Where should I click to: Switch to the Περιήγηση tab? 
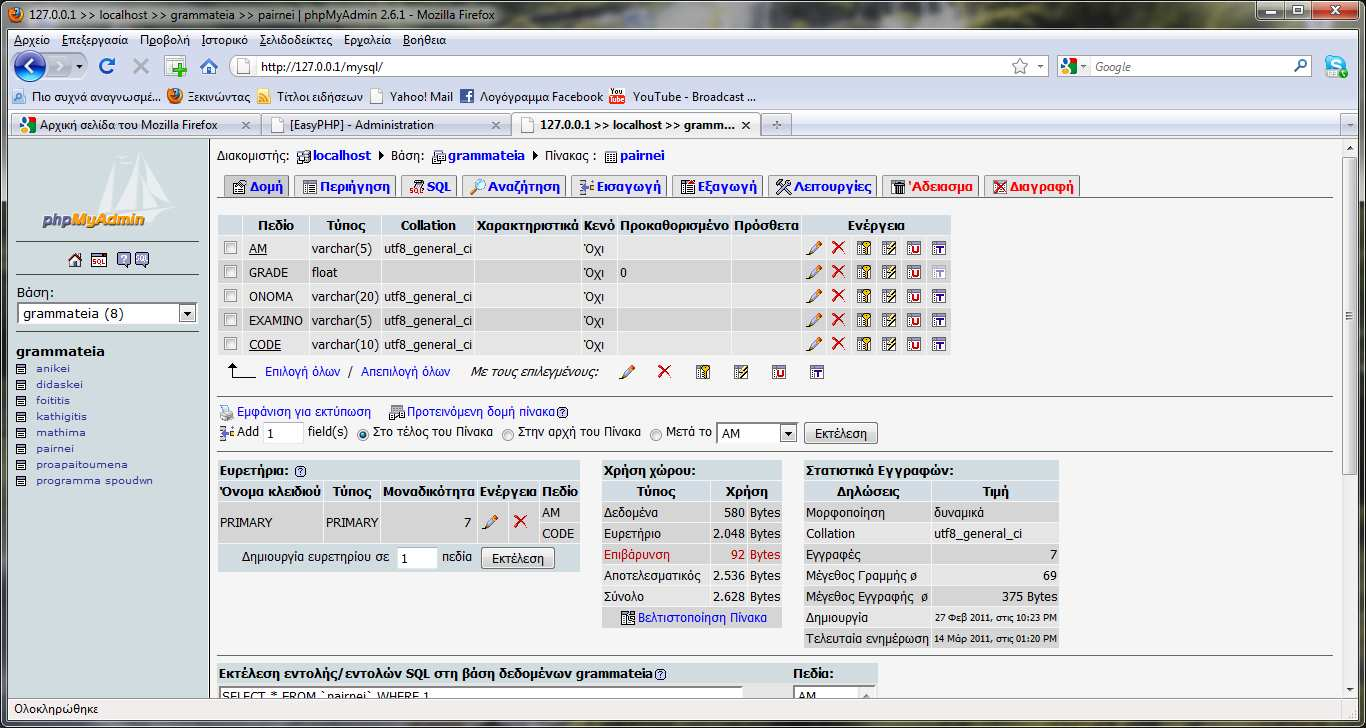point(346,186)
